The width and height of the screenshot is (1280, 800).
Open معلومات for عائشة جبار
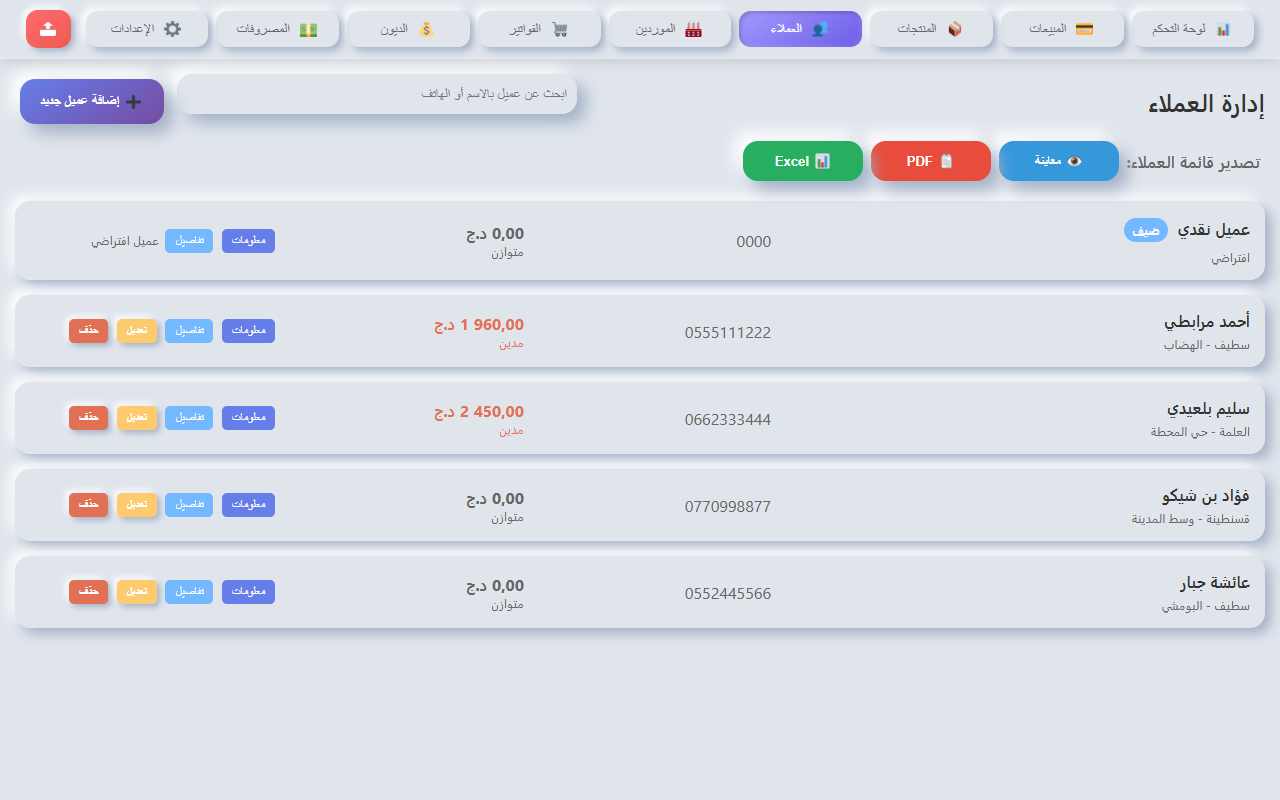[x=248, y=592]
